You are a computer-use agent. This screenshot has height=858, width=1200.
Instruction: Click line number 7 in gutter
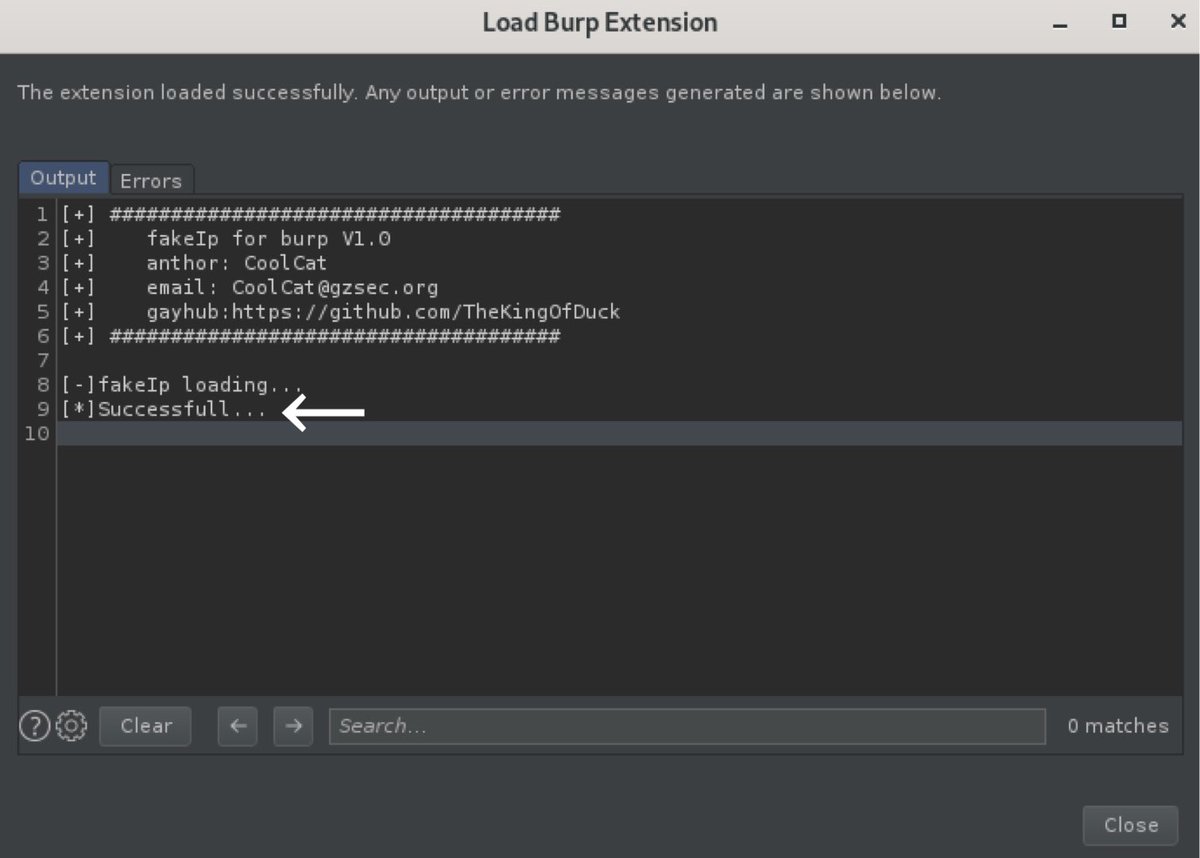point(43,360)
